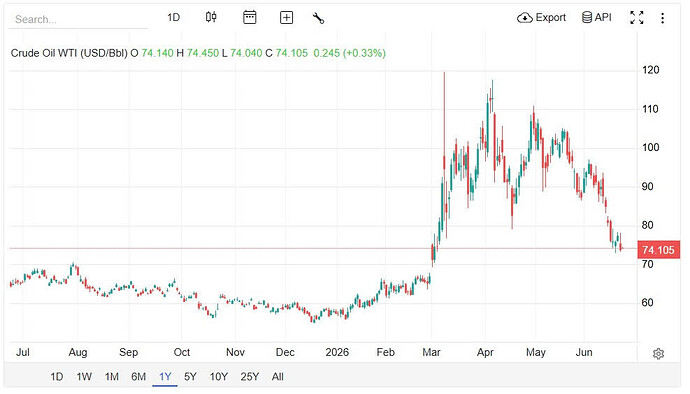Viewport: 690px width, 394px height.
Task: Select the 1D range in bottom bar
Action: [56, 377]
